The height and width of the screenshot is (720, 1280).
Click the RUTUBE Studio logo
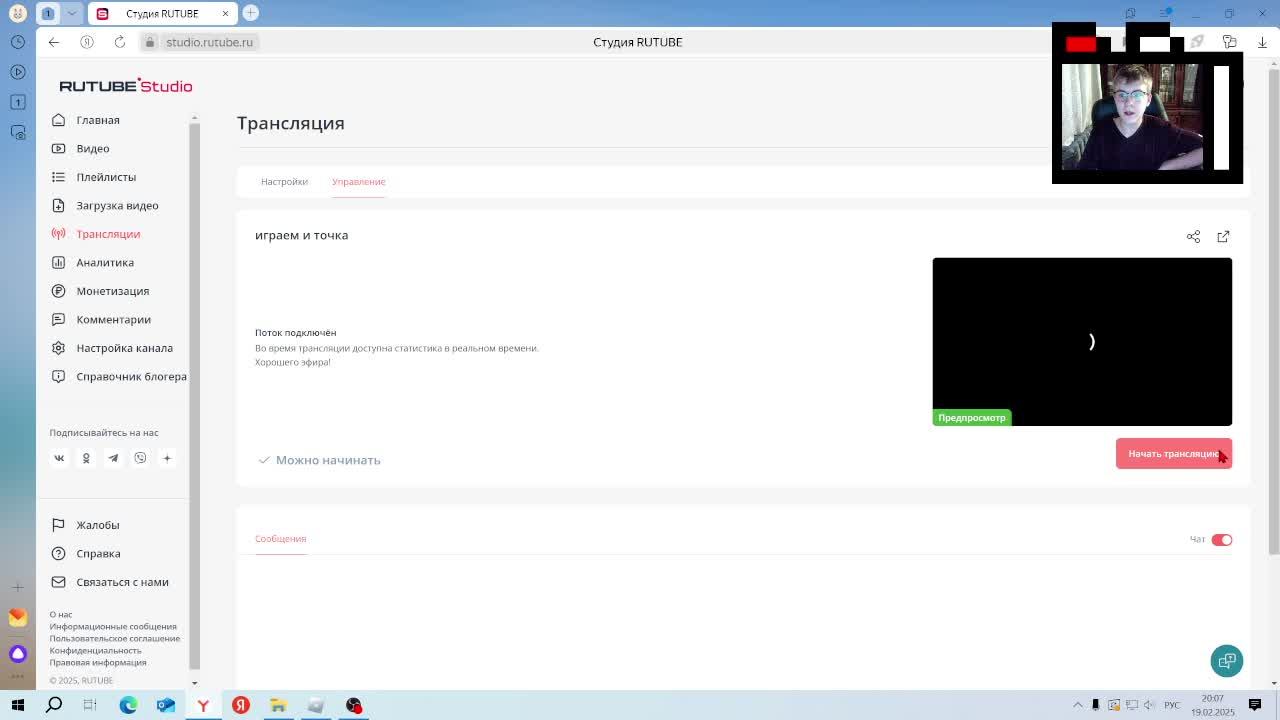pos(125,86)
